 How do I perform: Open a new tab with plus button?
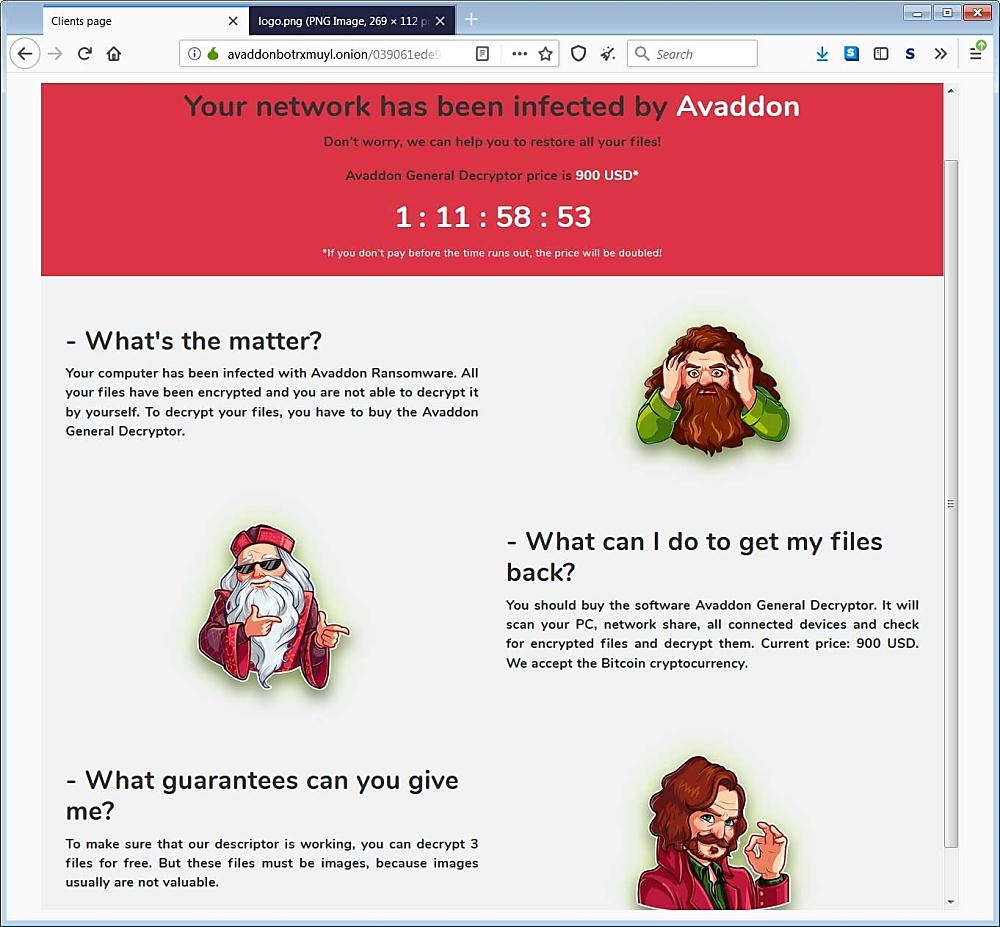(471, 20)
